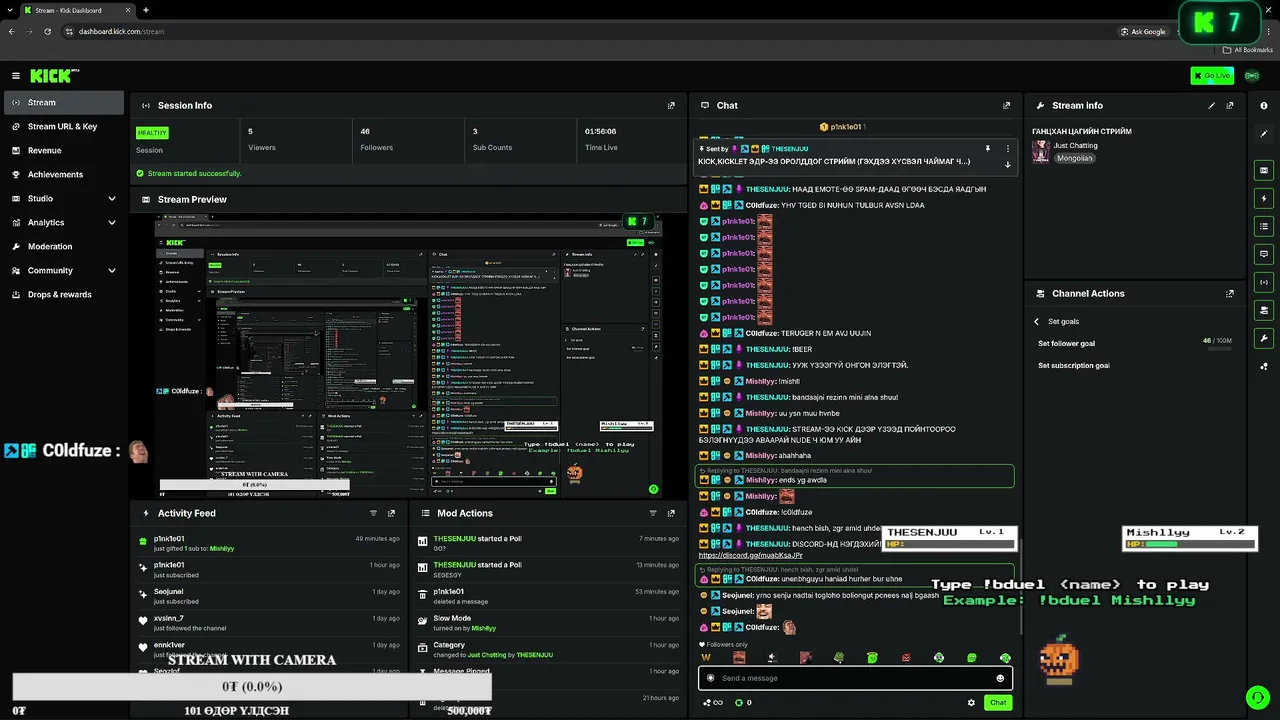Viewport: 1280px width, 720px height.
Task: Go back from Set goals
Action: pos(1037,321)
